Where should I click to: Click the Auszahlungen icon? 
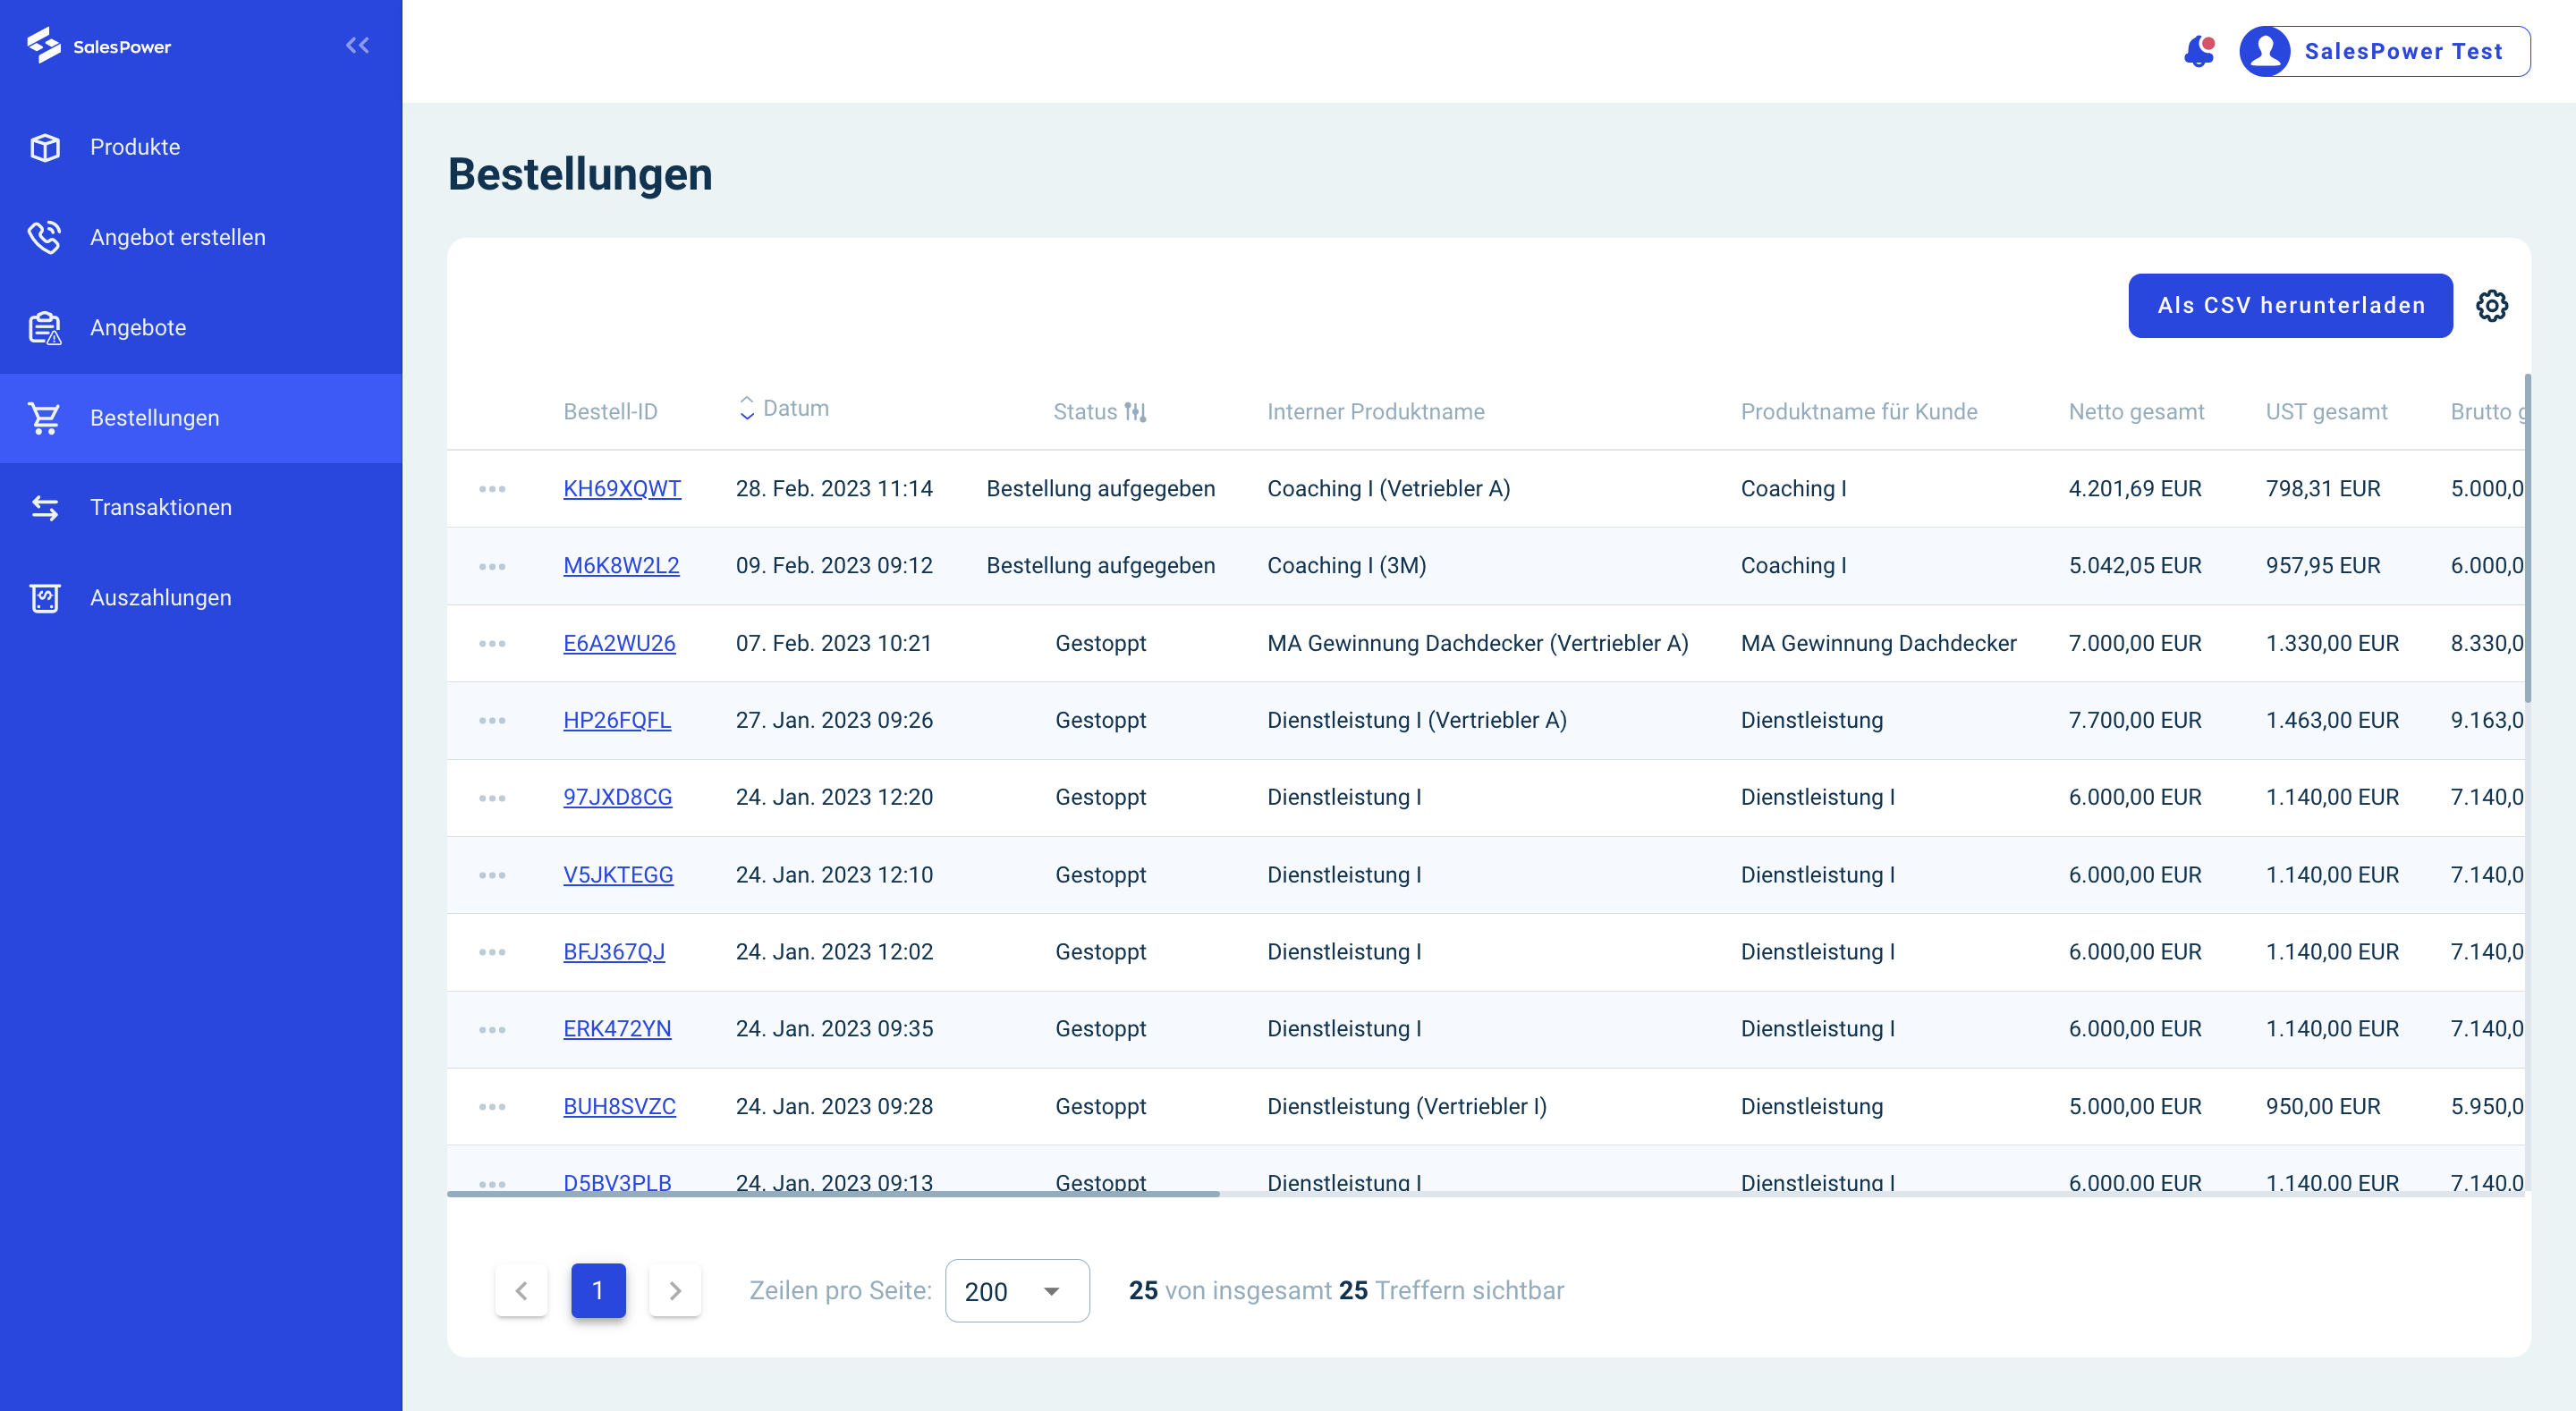45,598
